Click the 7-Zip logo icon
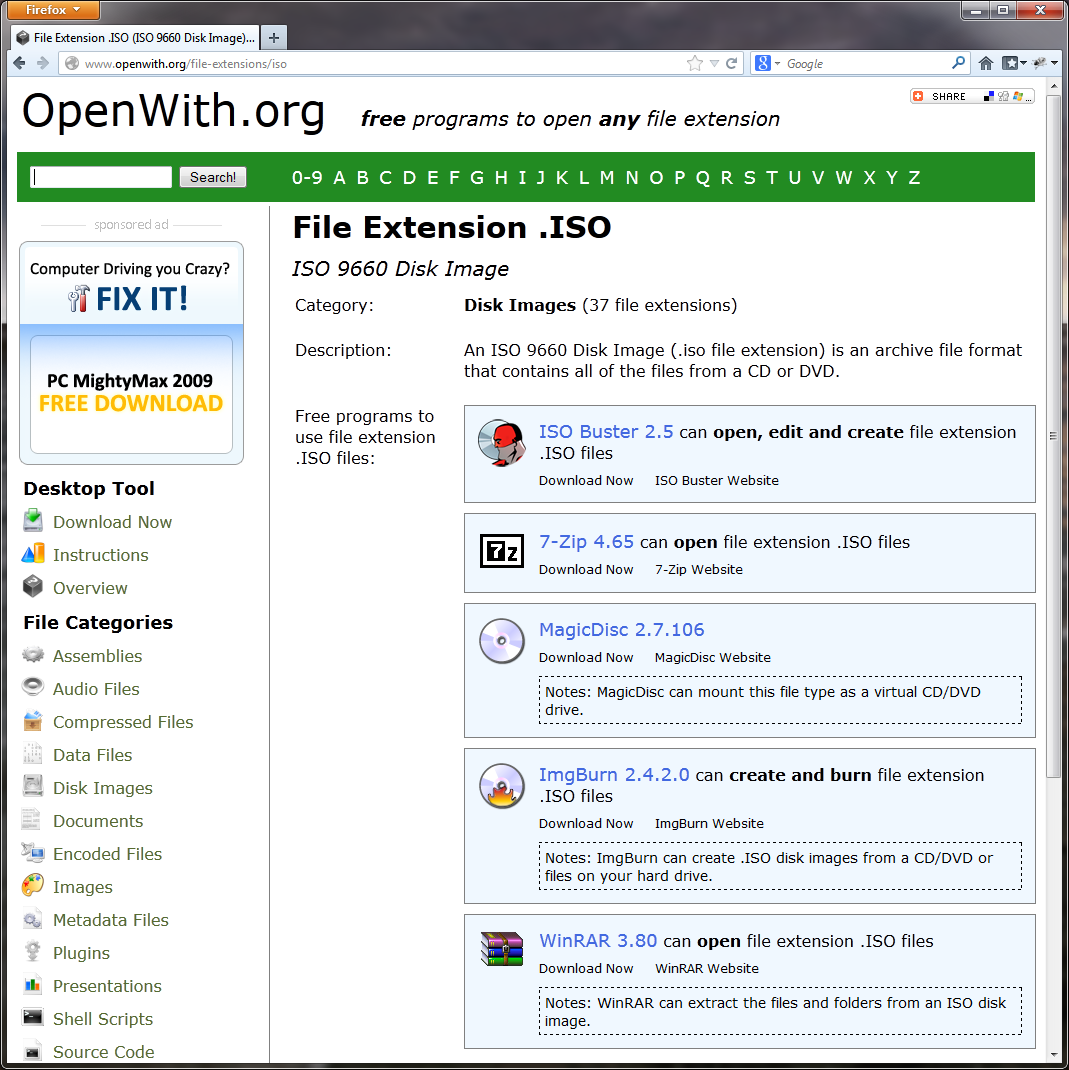This screenshot has width=1069, height=1070. point(501,551)
